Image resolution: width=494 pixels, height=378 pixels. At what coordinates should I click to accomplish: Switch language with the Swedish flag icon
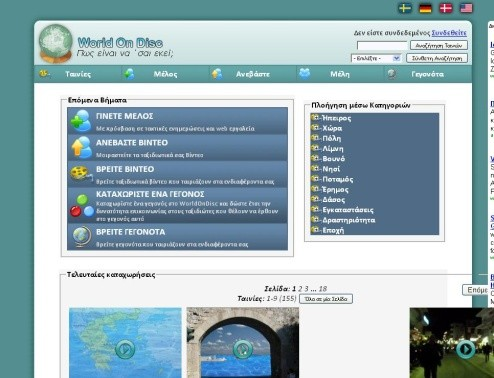405,8
